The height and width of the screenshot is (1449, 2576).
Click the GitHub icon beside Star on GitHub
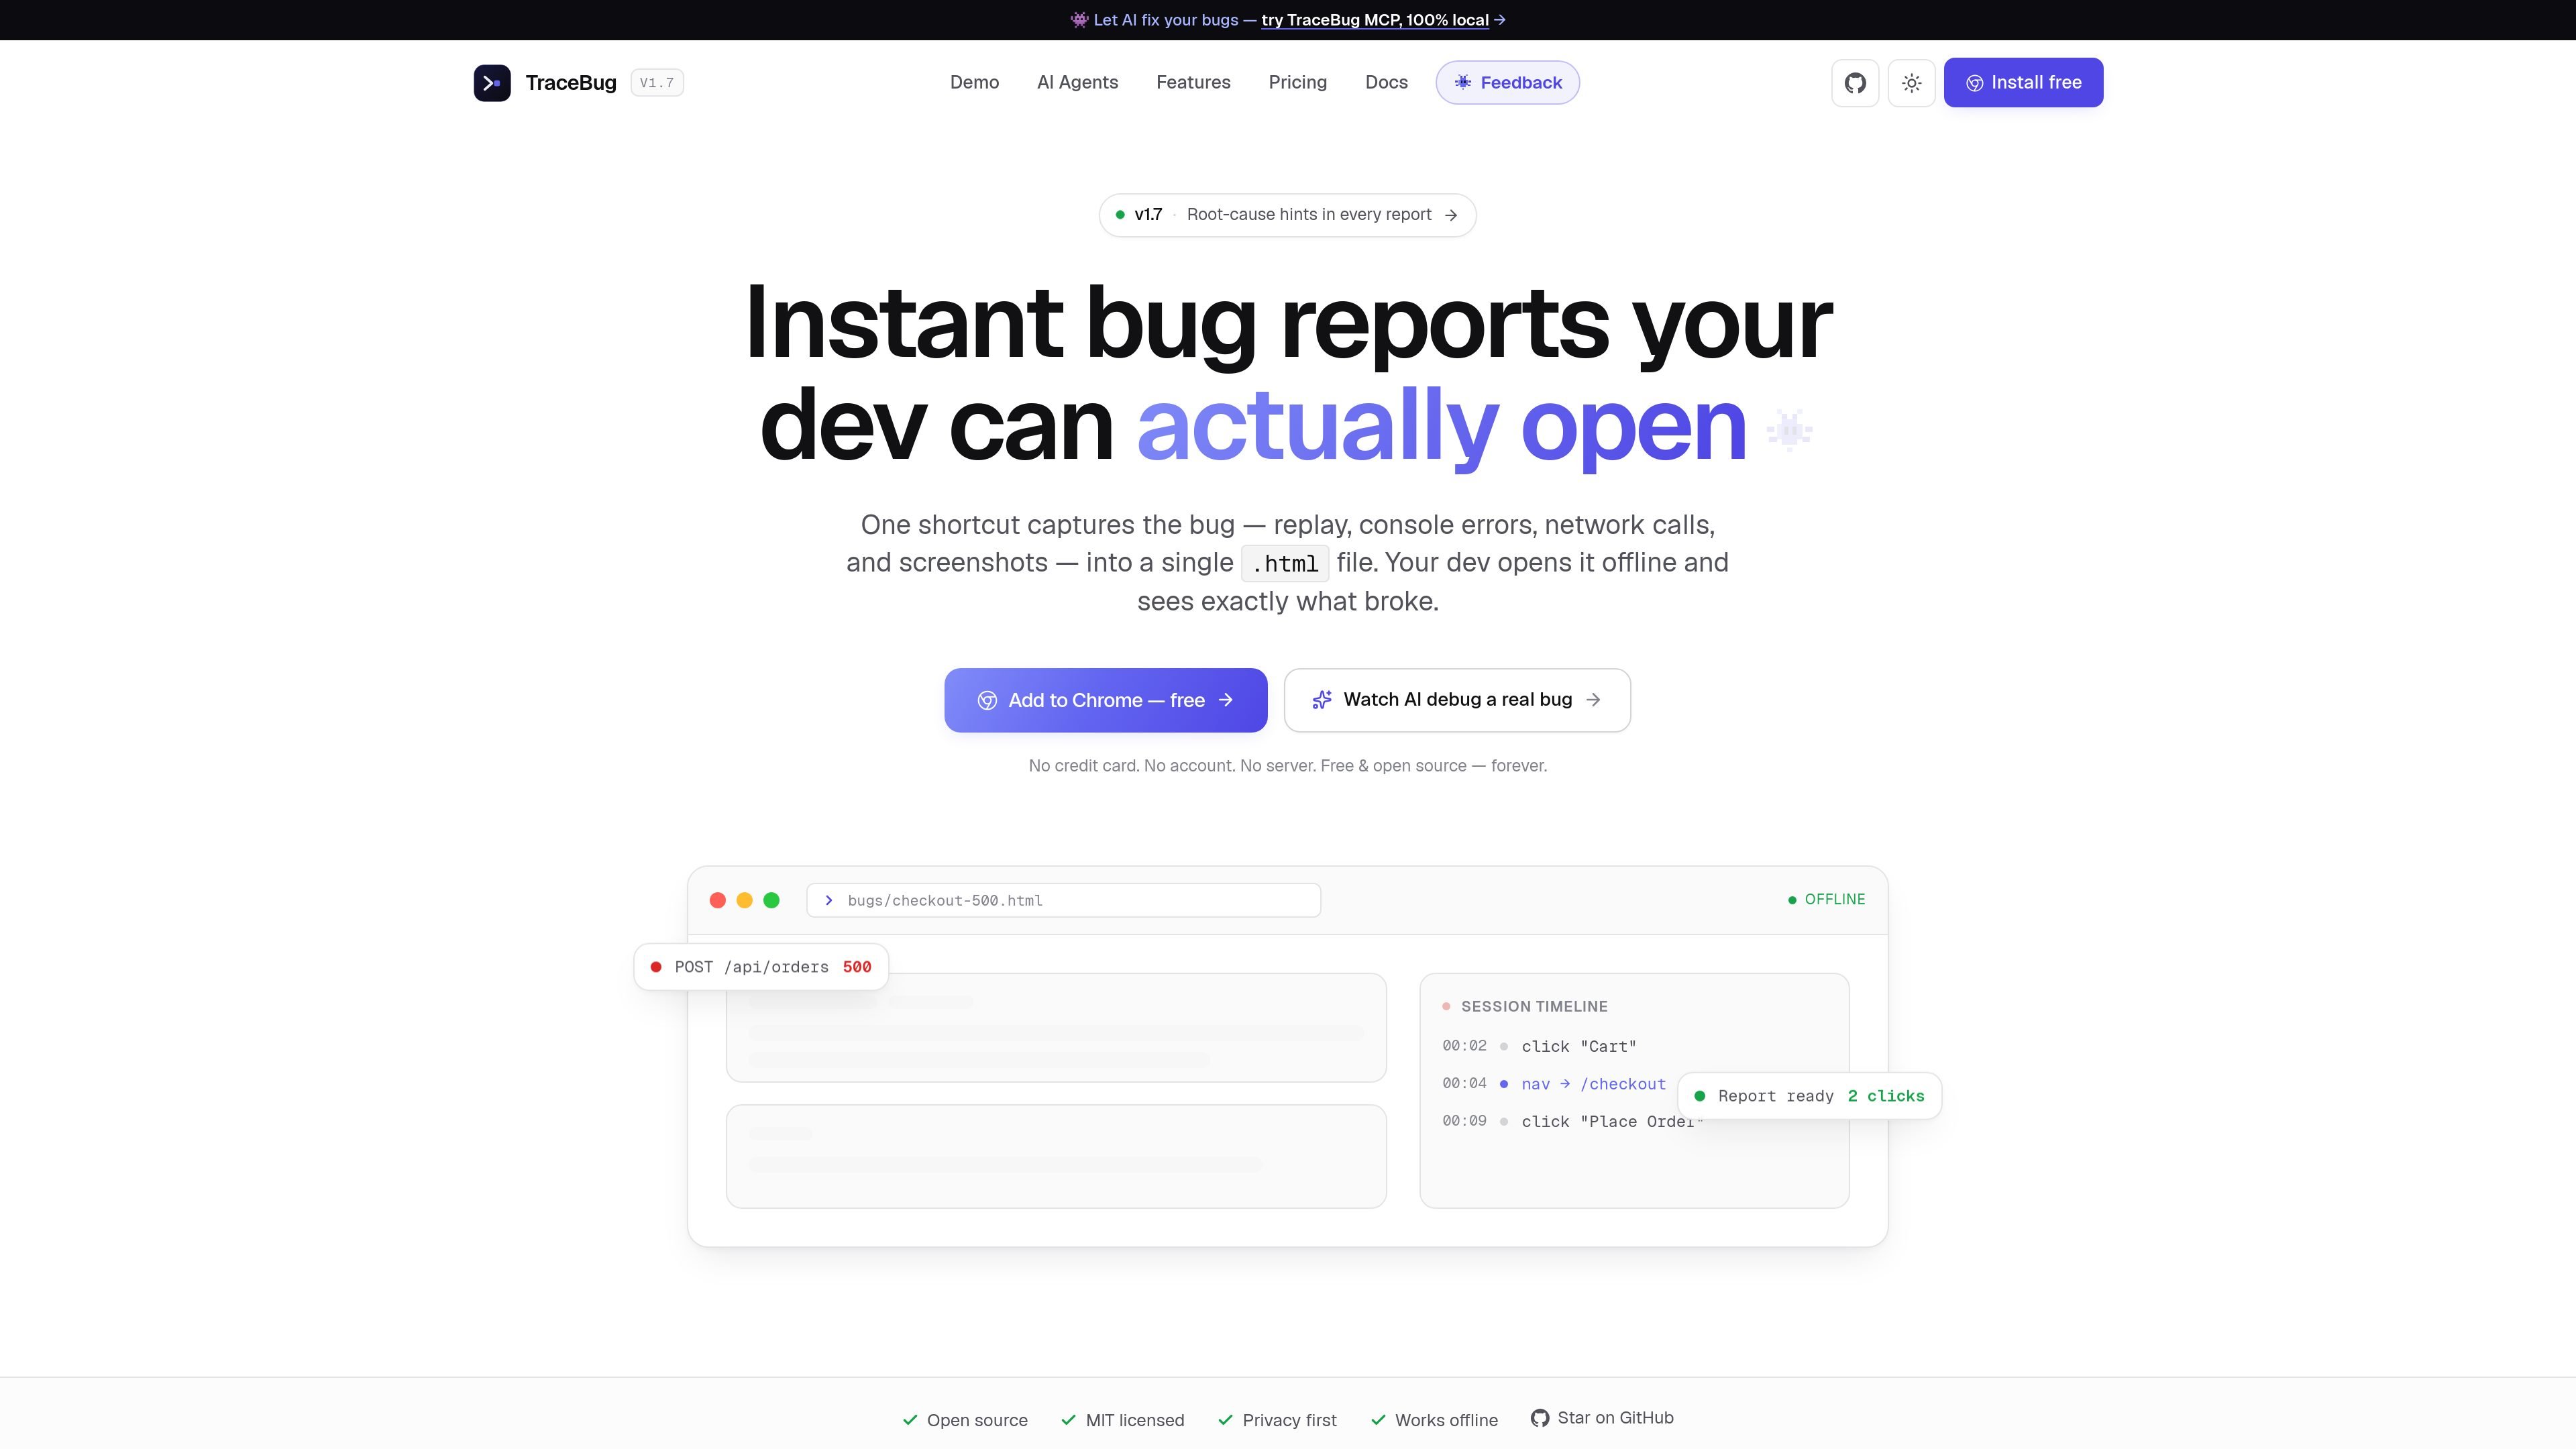pos(1540,1418)
